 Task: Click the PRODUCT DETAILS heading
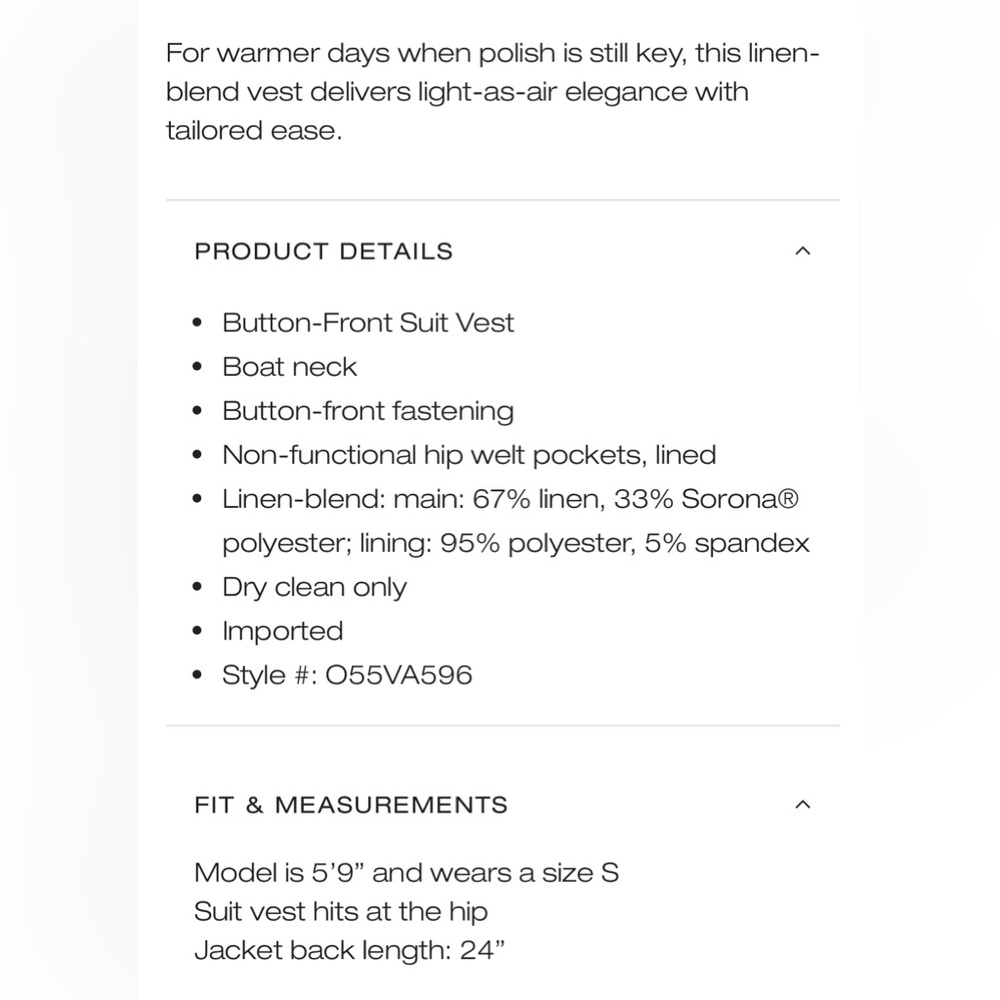click(x=323, y=251)
